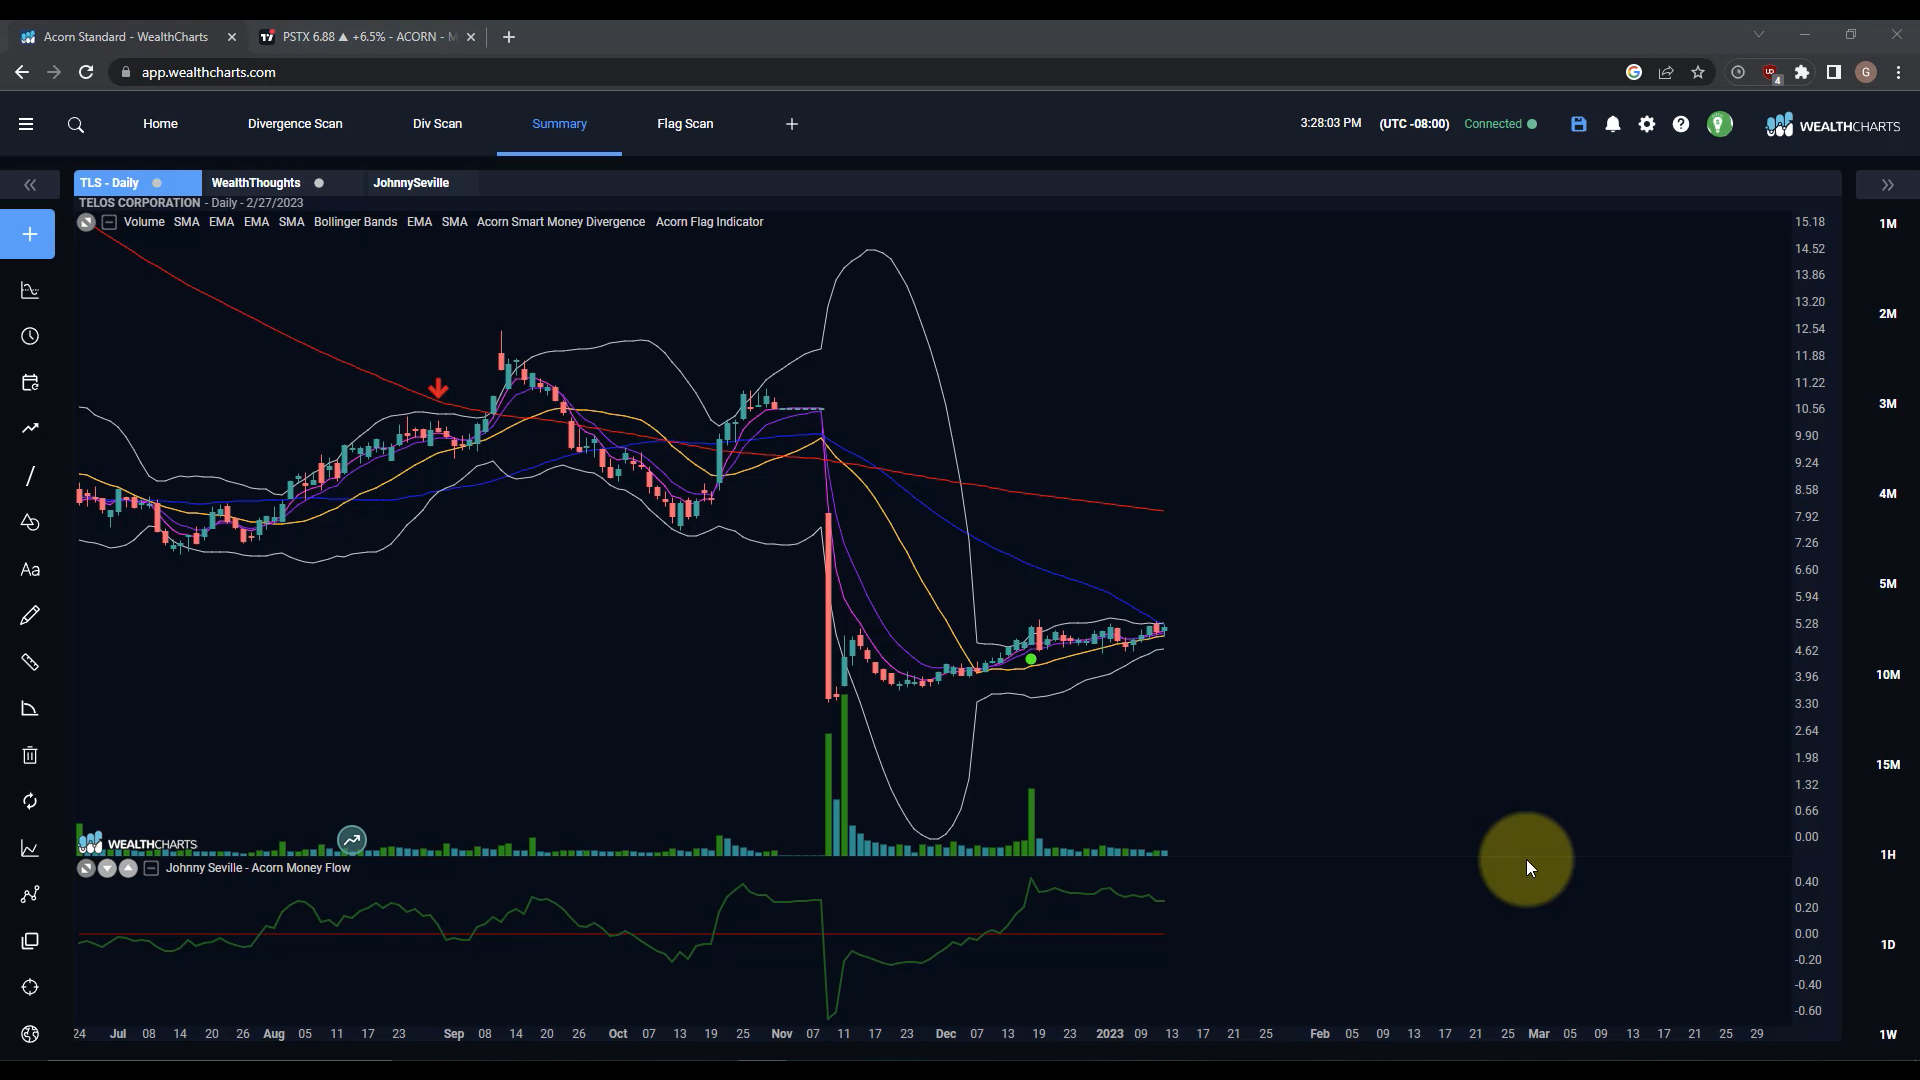Set chart timeframe to 1W

1888,1035
